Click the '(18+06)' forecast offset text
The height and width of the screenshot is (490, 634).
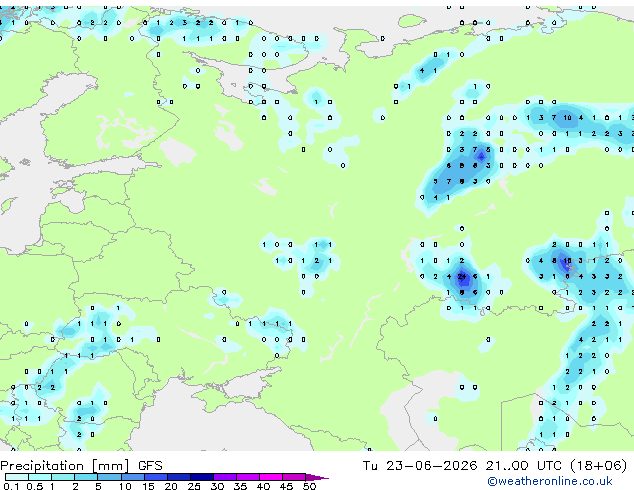(598, 466)
